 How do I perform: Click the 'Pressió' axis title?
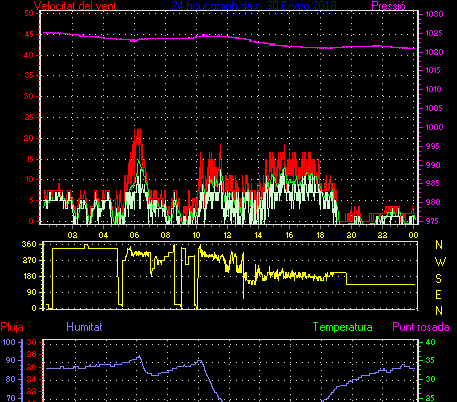pos(388,6)
